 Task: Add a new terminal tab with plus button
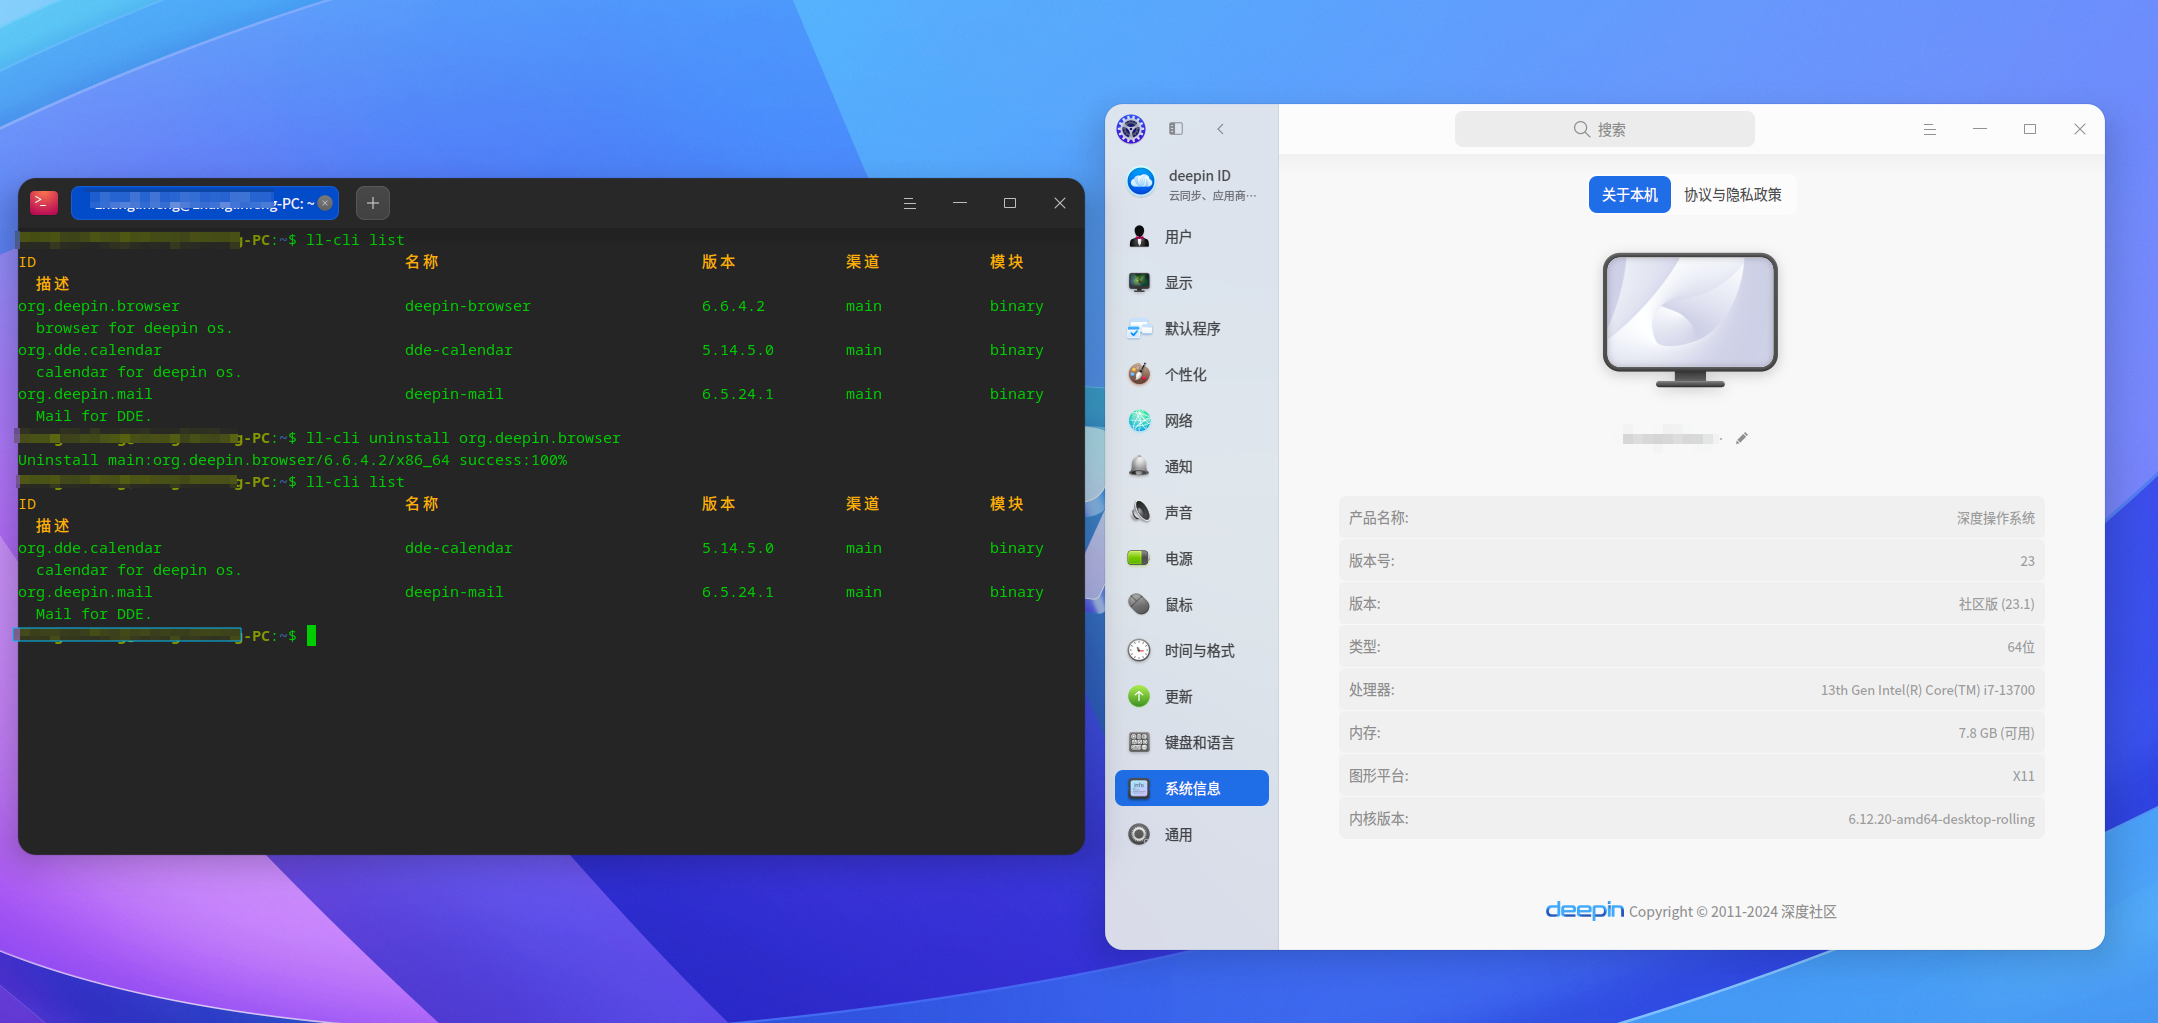(x=373, y=203)
